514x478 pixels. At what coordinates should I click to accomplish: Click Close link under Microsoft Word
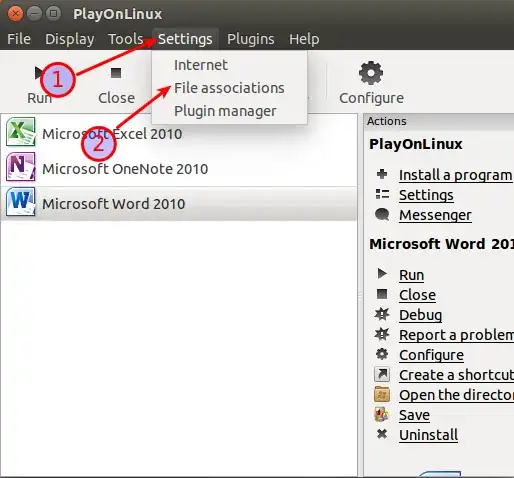(417, 295)
